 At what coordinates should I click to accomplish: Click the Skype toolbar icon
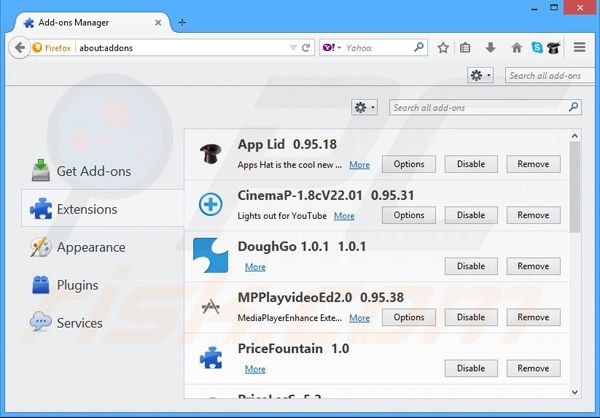pyautogui.click(x=537, y=48)
